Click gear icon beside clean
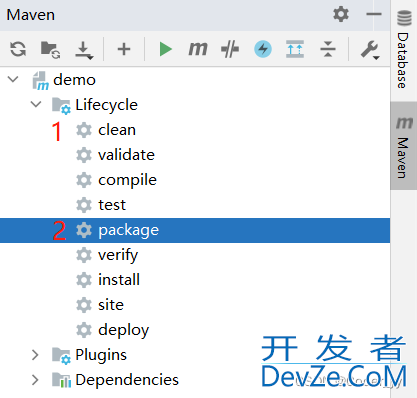This screenshot has height=398, width=417. point(84,130)
